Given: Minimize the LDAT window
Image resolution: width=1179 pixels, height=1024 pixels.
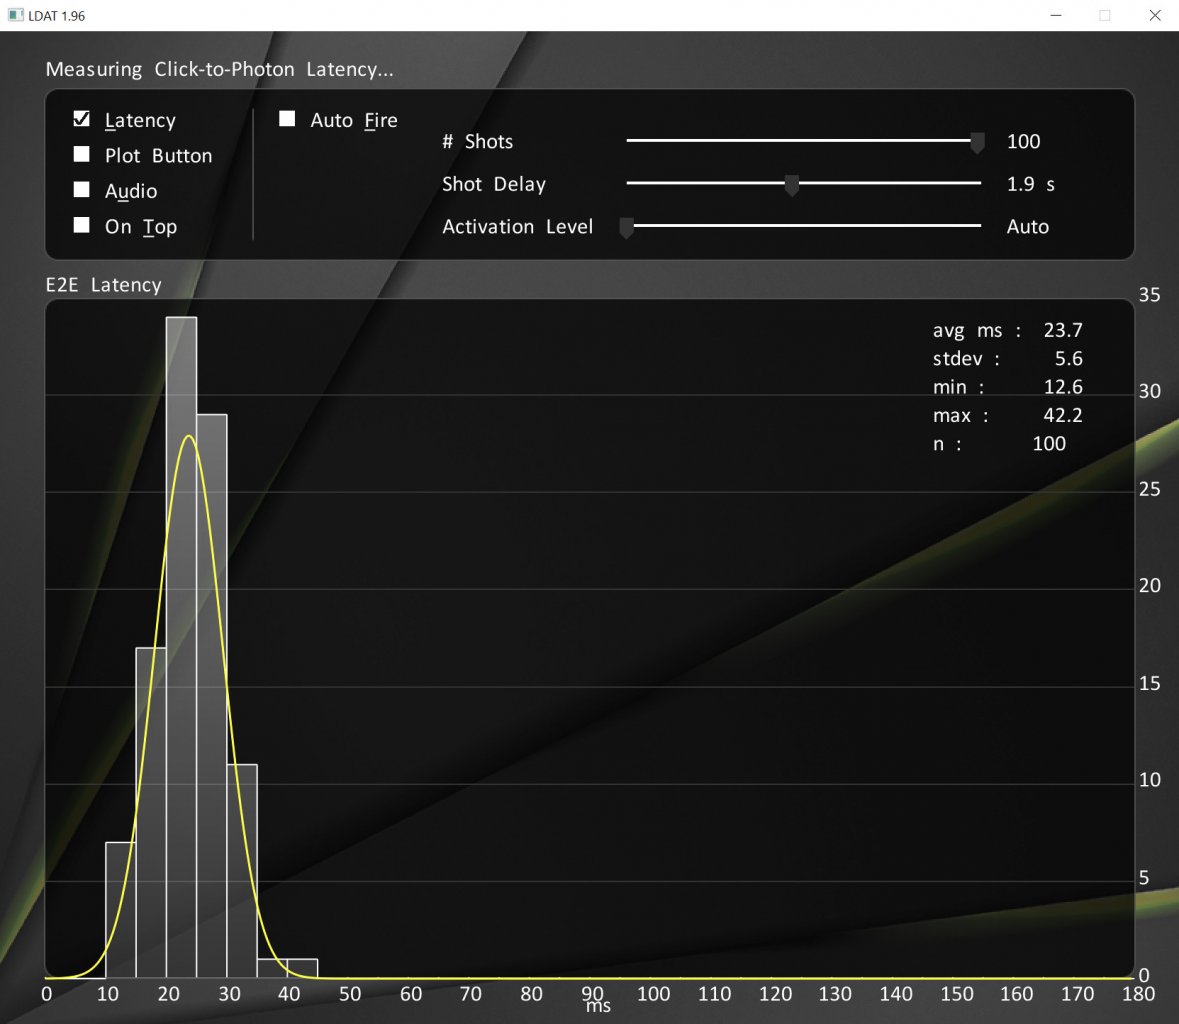Looking at the screenshot, I should pos(1056,15).
